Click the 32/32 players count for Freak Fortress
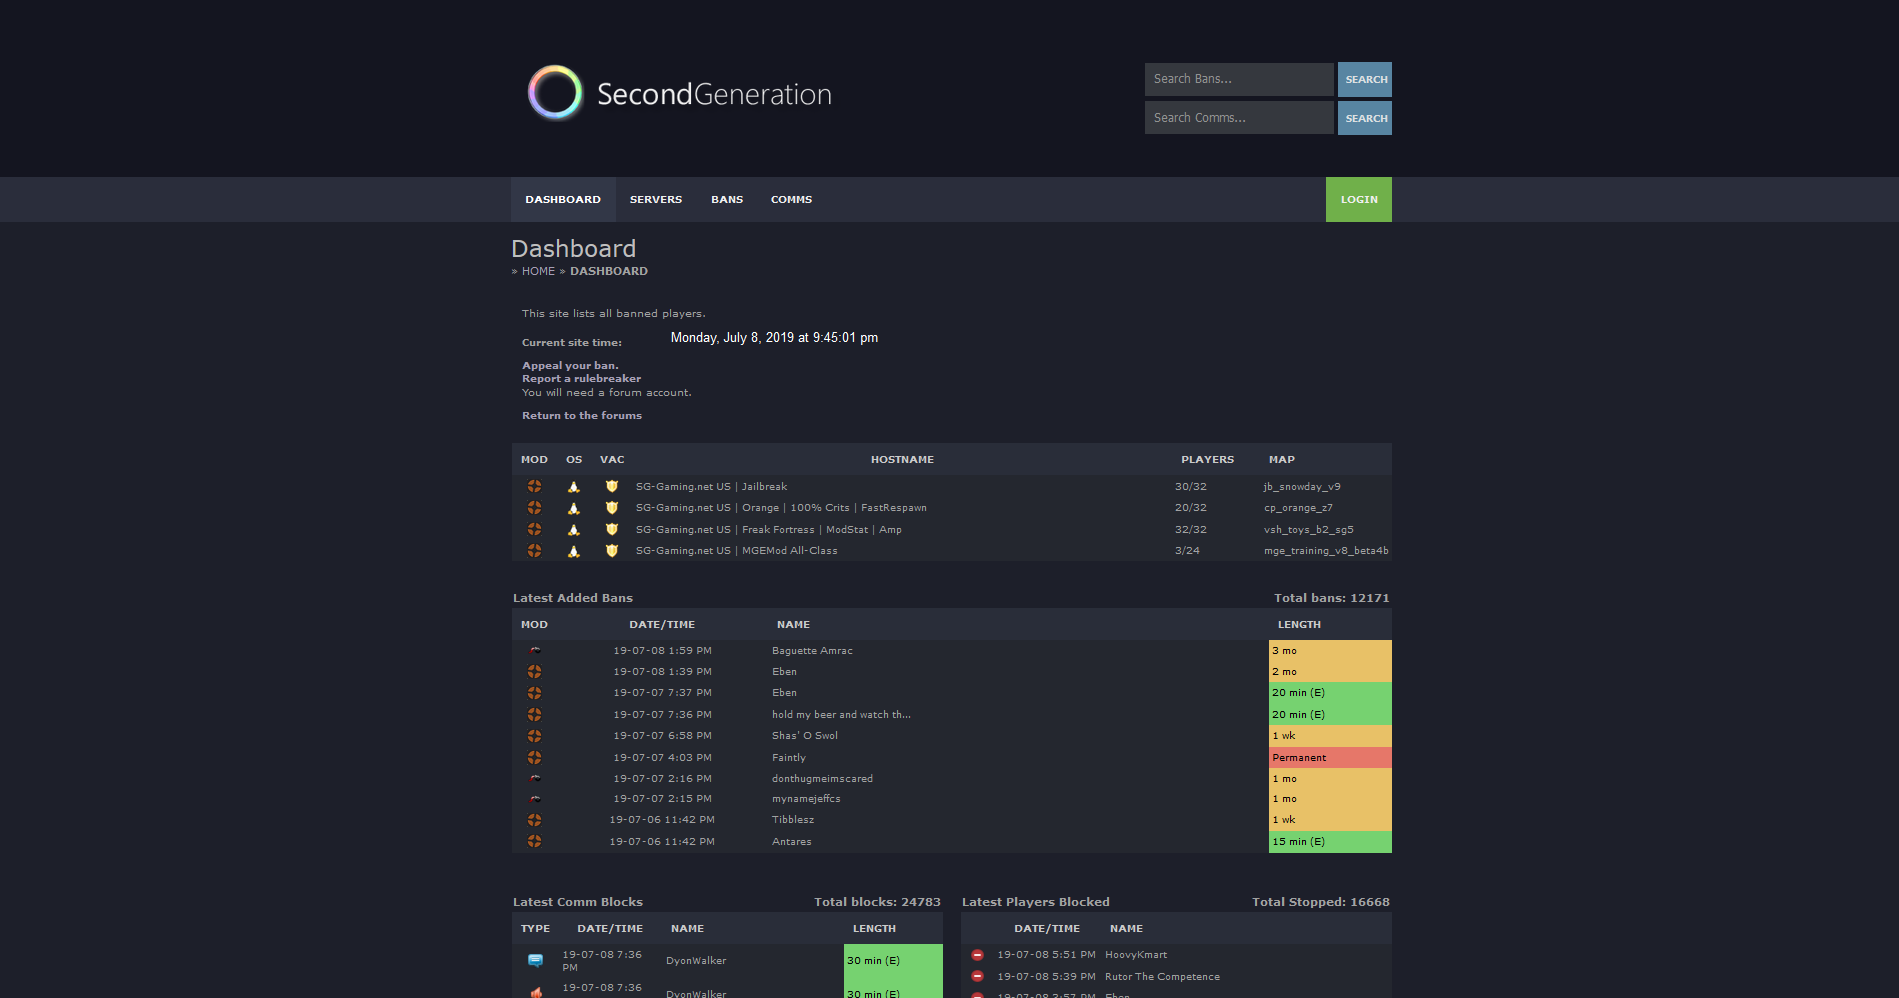This screenshot has height=998, width=1899. pos(1190,530)
